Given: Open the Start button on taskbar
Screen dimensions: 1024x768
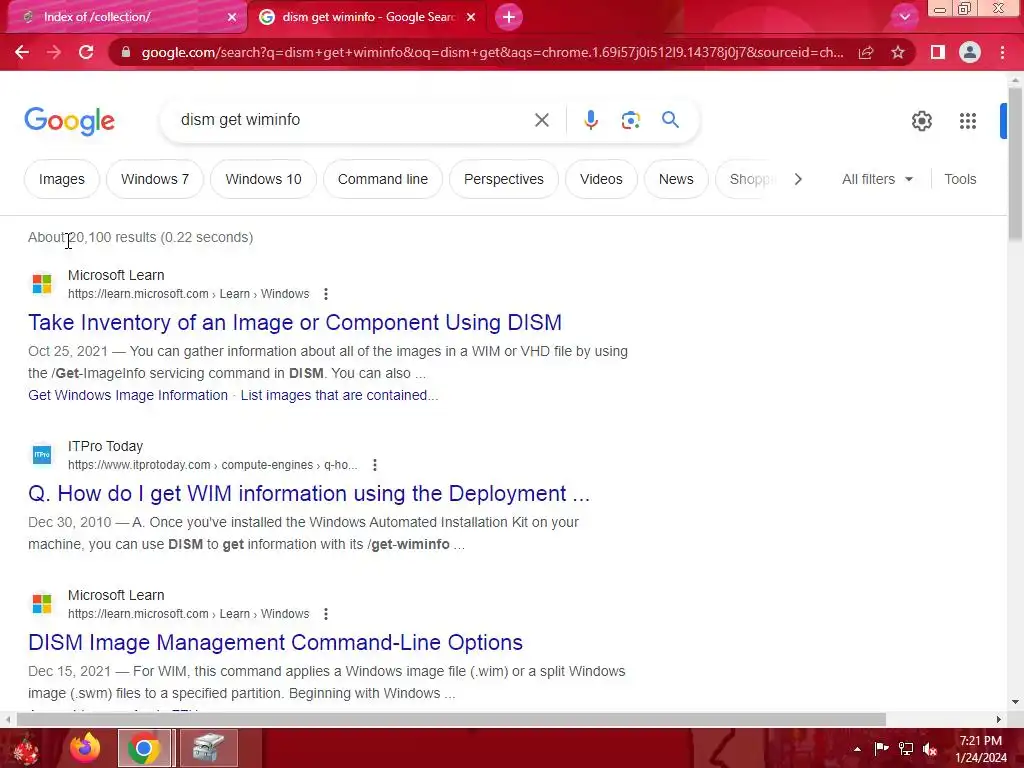Looking at the screenshot, I should pyautogui.click(x=25, y=748).
